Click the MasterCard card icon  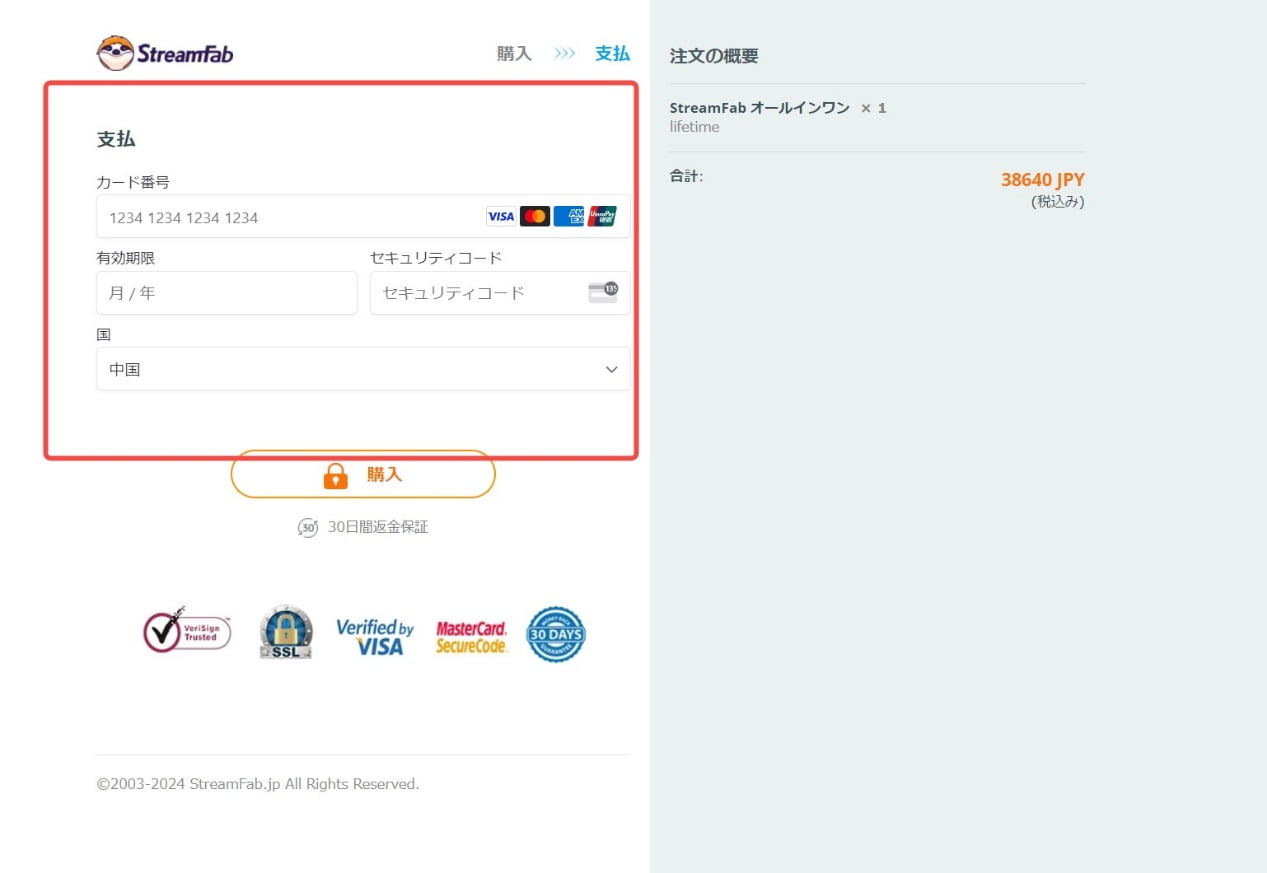(535, 216)
